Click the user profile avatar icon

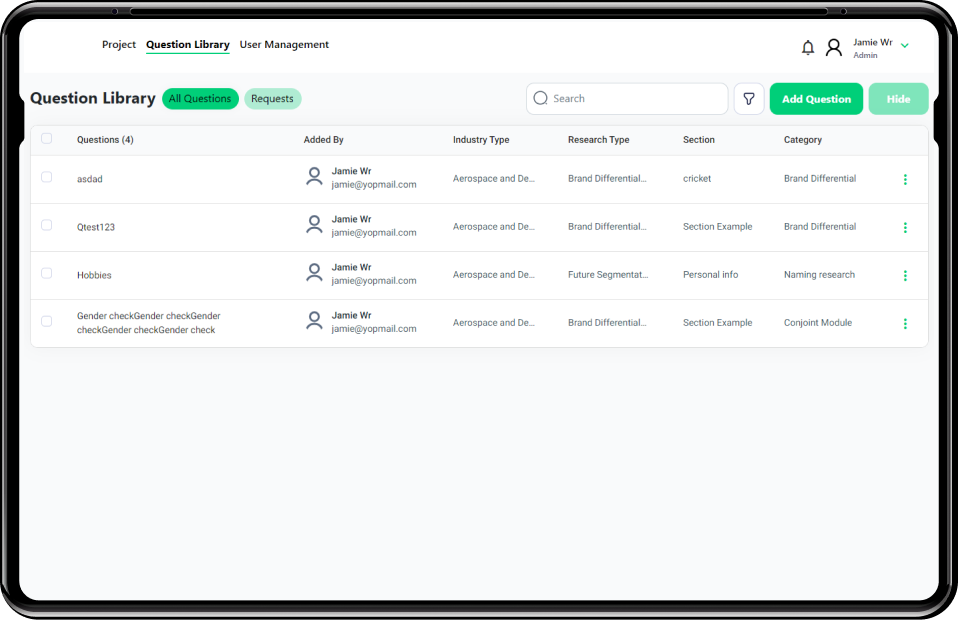coord(834,47)
